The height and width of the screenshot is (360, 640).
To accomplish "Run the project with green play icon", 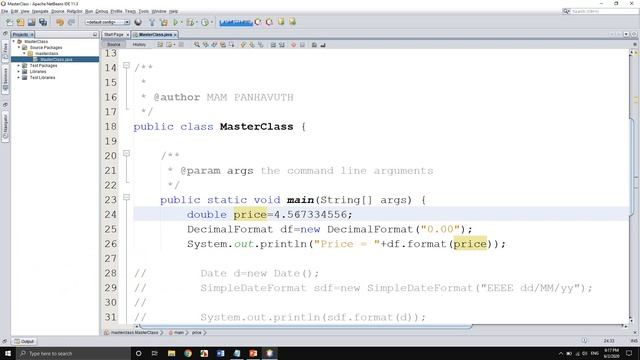I will (x=176, y=22).
